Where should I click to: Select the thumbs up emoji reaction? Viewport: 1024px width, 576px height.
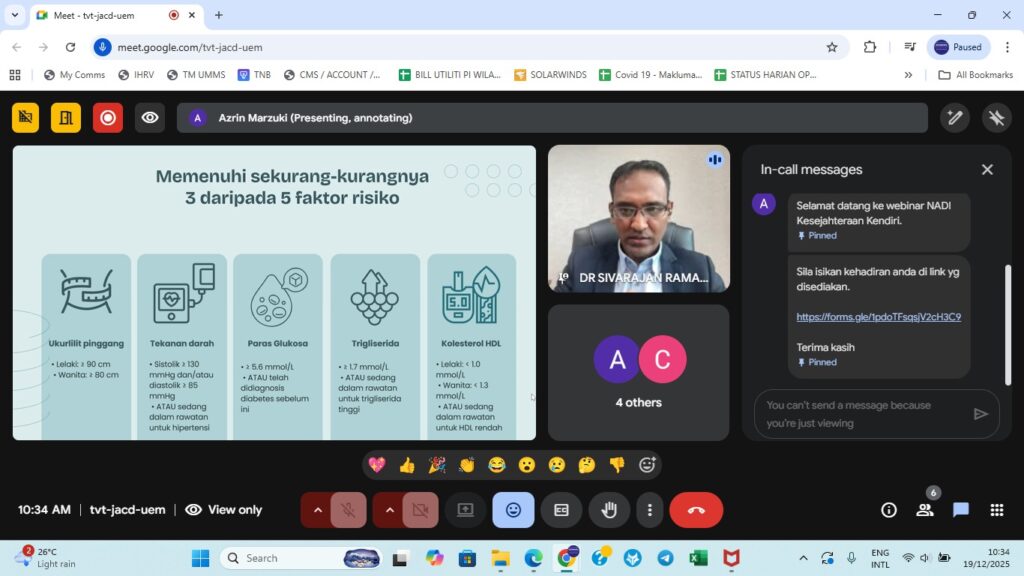click(407, 465)
